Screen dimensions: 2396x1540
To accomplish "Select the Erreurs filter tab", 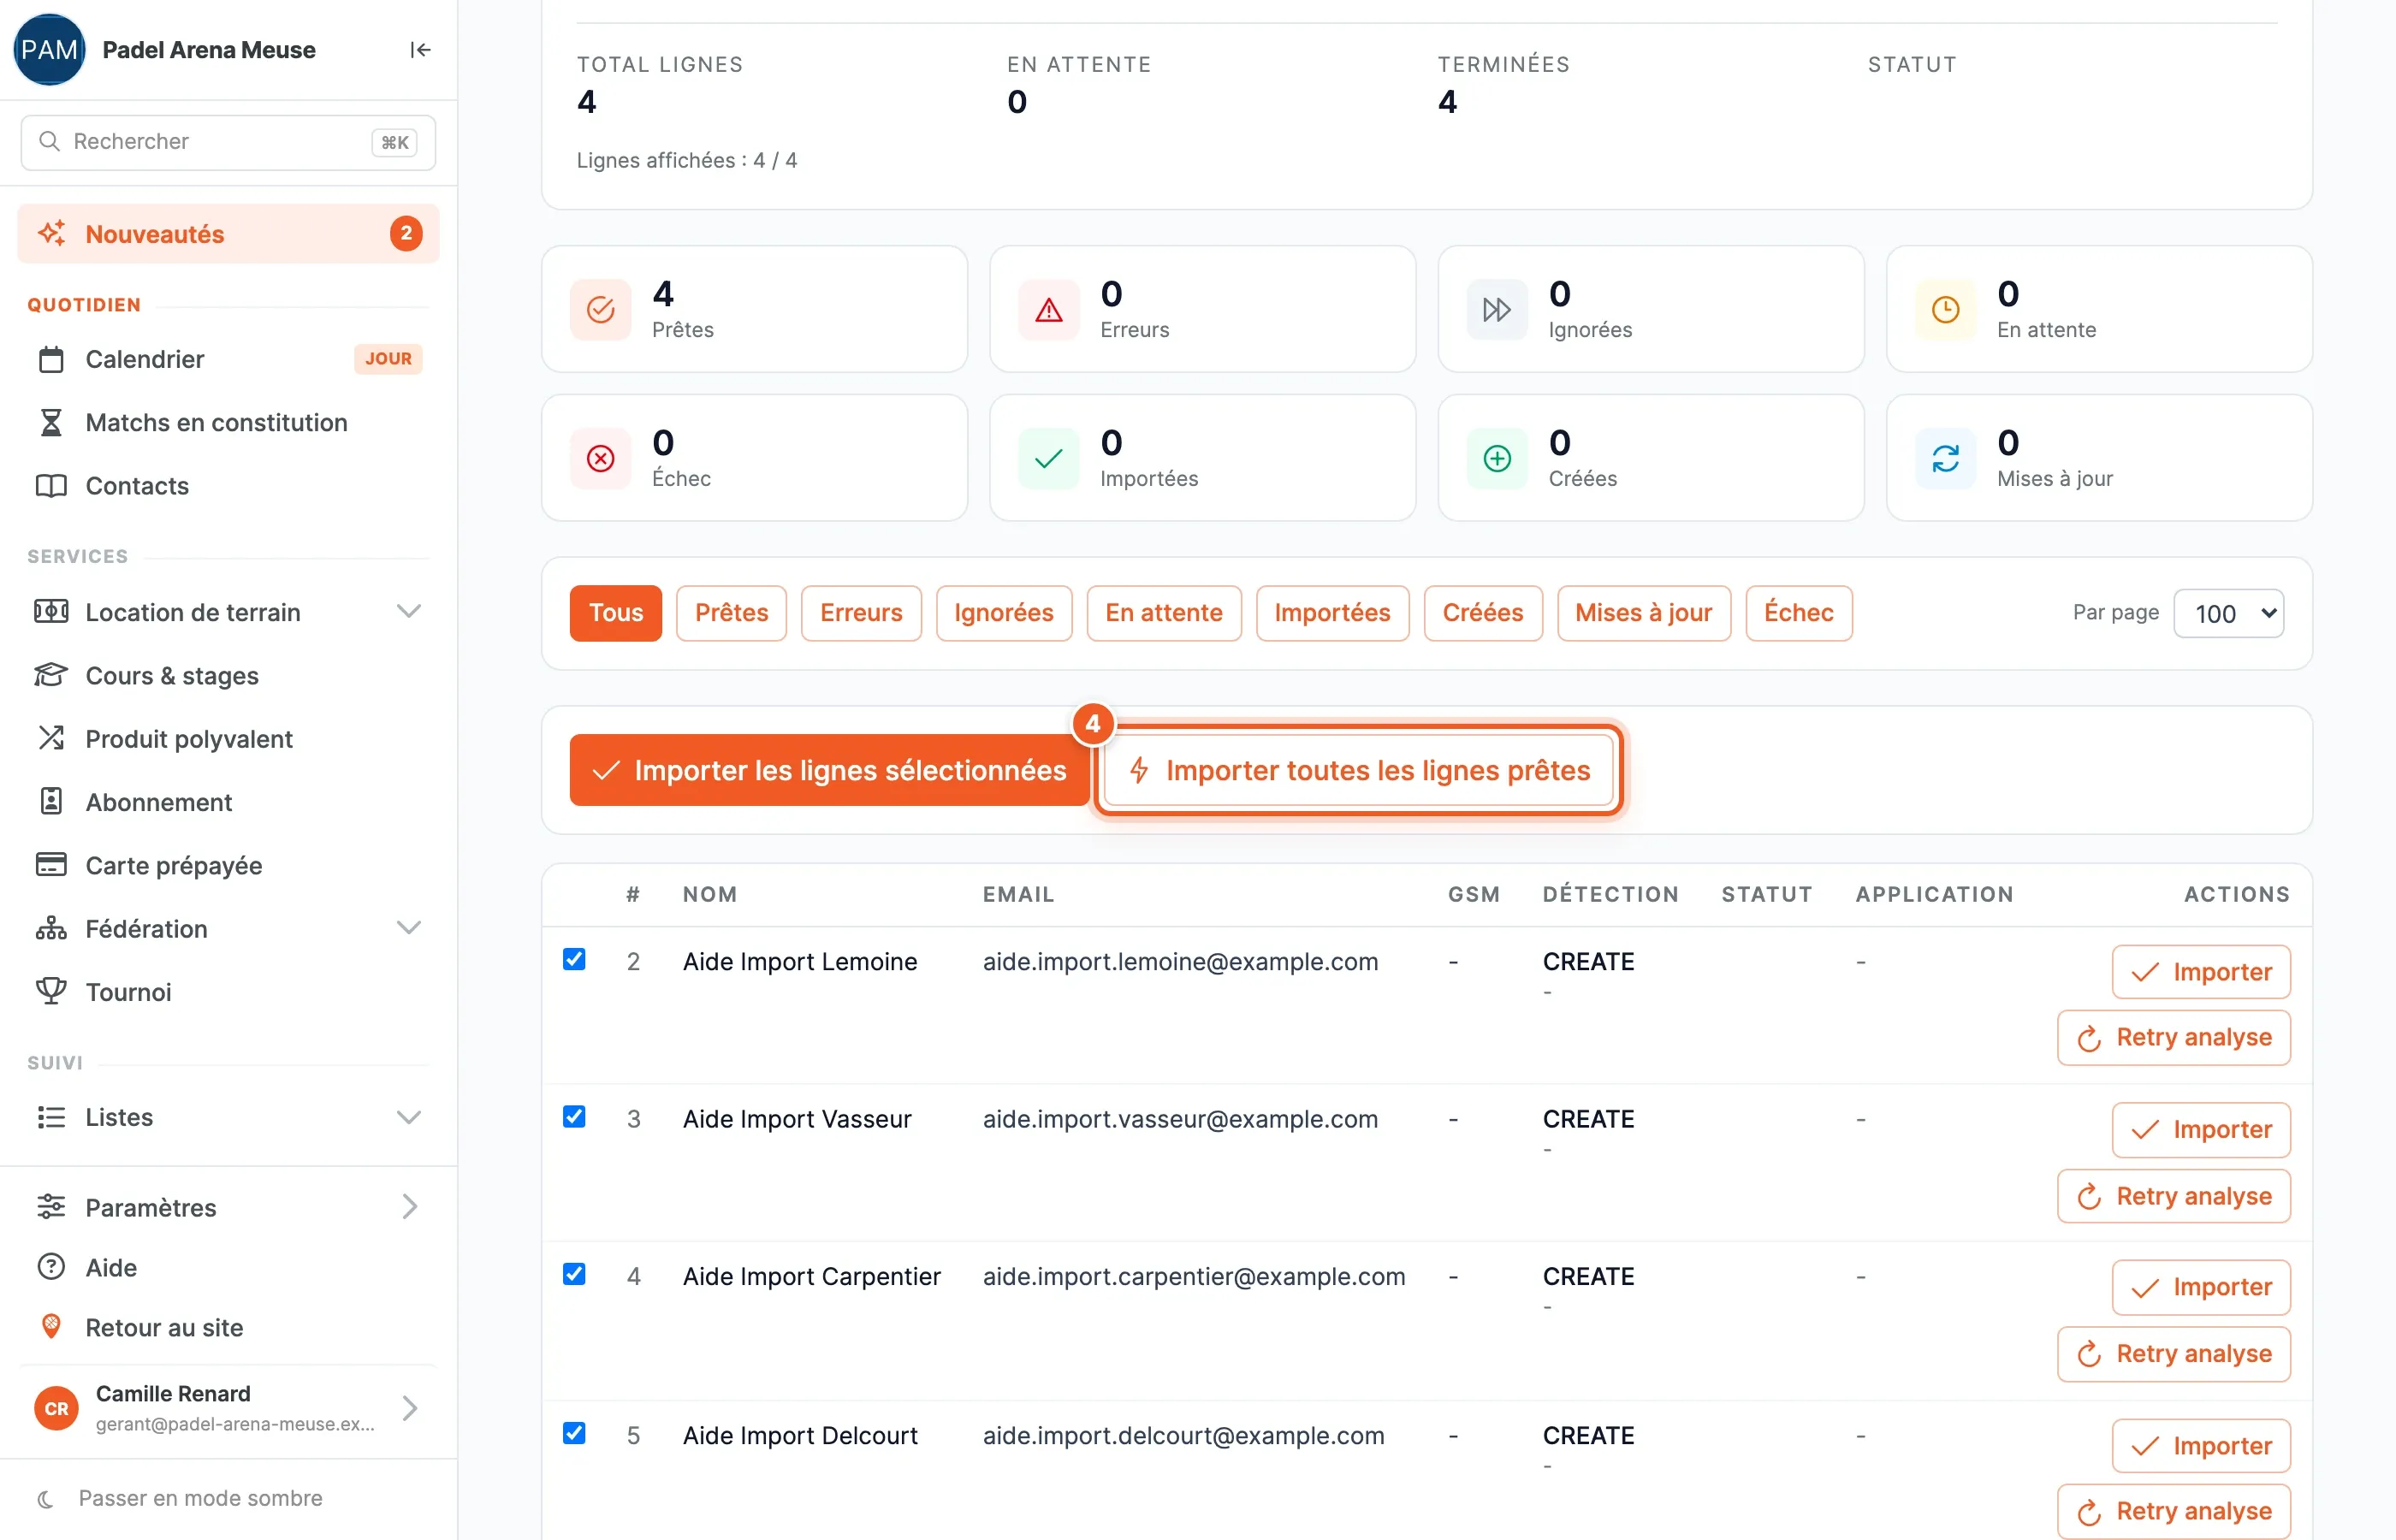I will [x=861, y=613].
